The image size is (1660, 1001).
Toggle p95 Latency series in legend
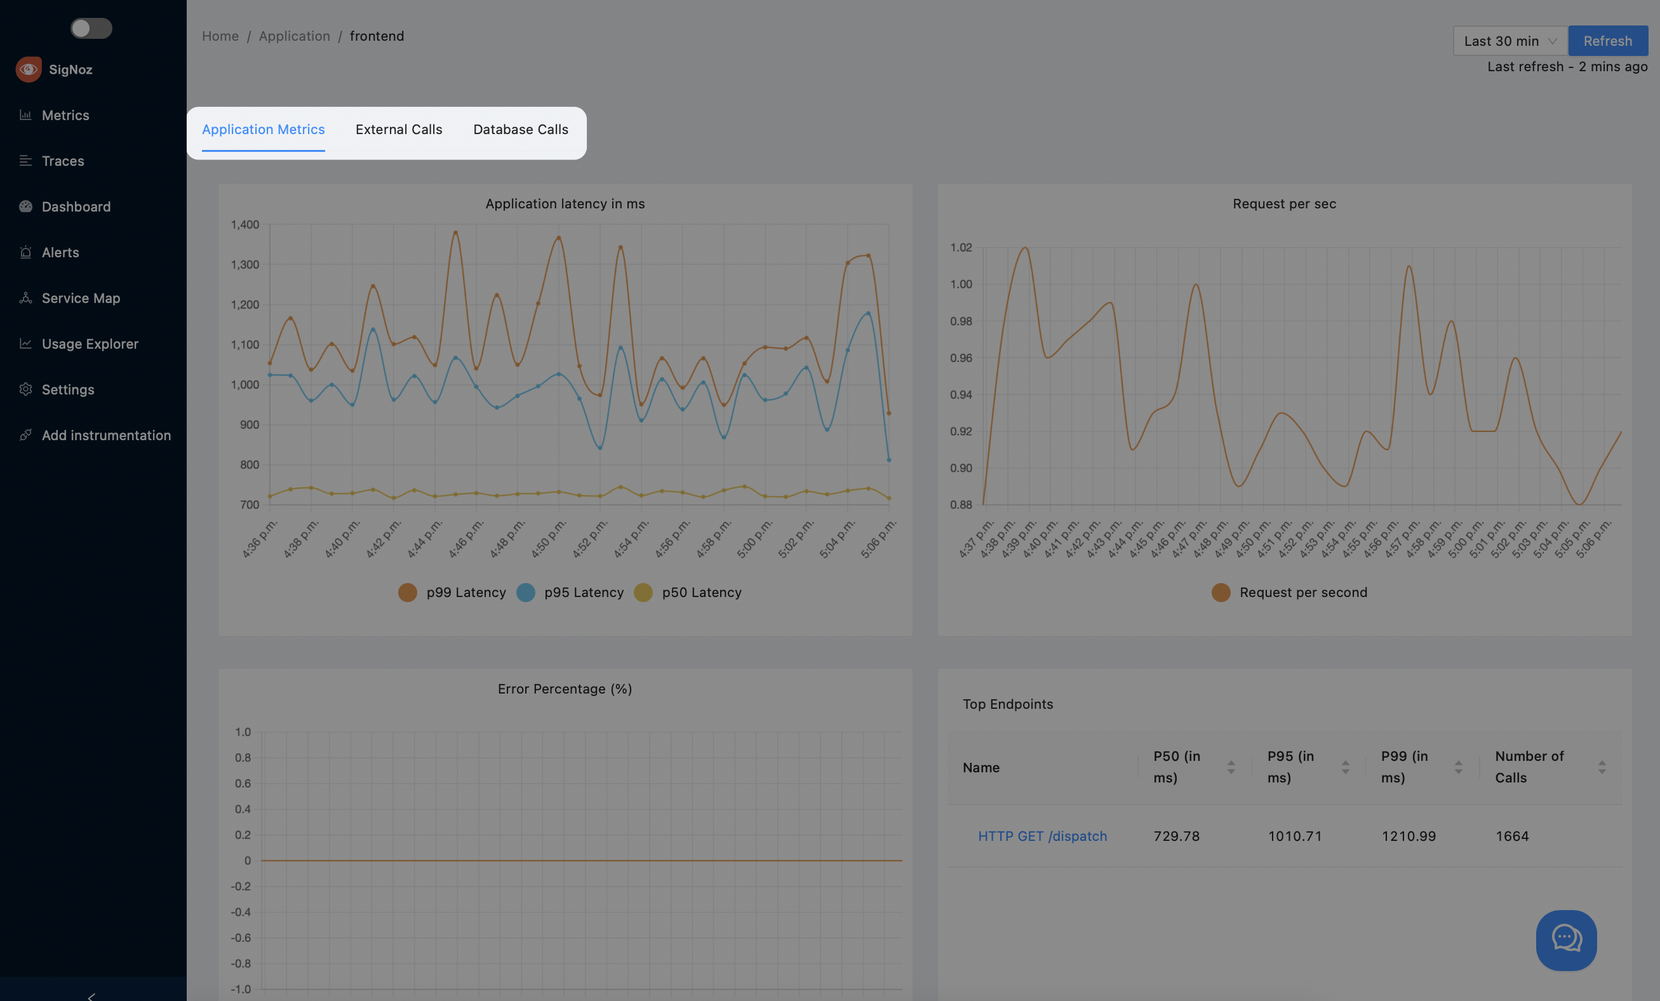click(x=526, y=593)
